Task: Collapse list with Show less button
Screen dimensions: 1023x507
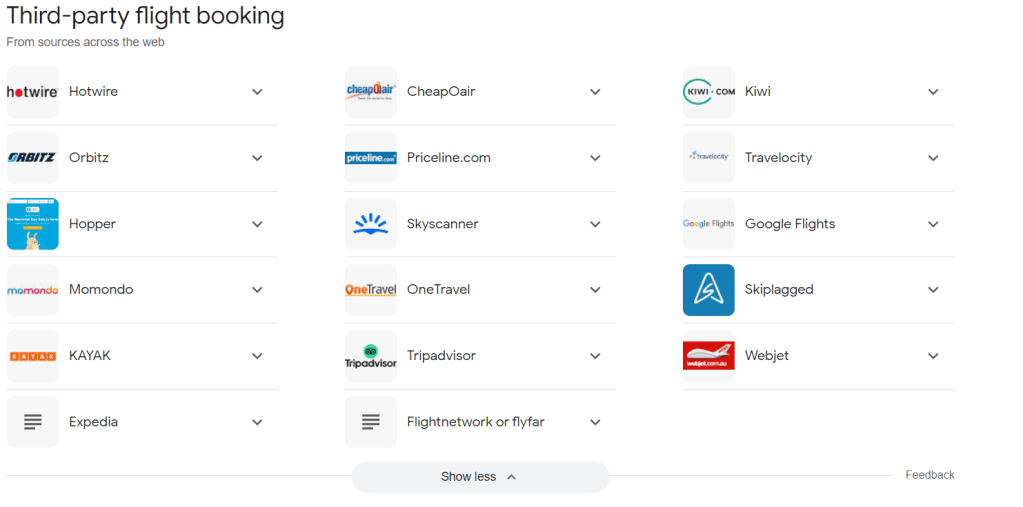Action: tap(479, 477)
